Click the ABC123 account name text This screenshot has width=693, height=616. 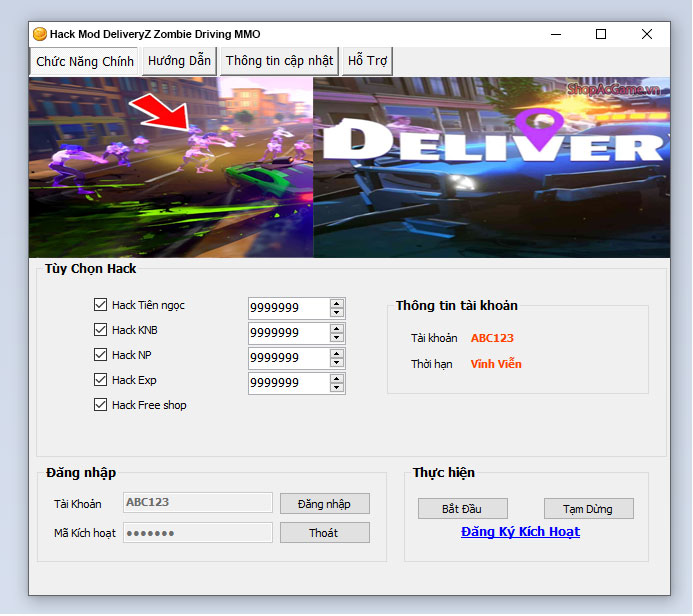click(x=492, y=338)
